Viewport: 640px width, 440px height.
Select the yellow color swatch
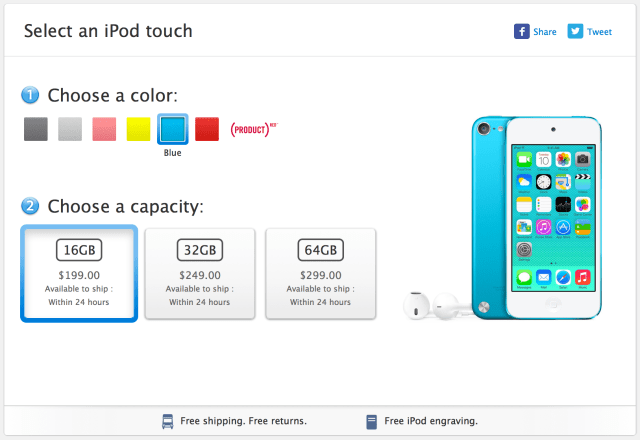[138, 130]
